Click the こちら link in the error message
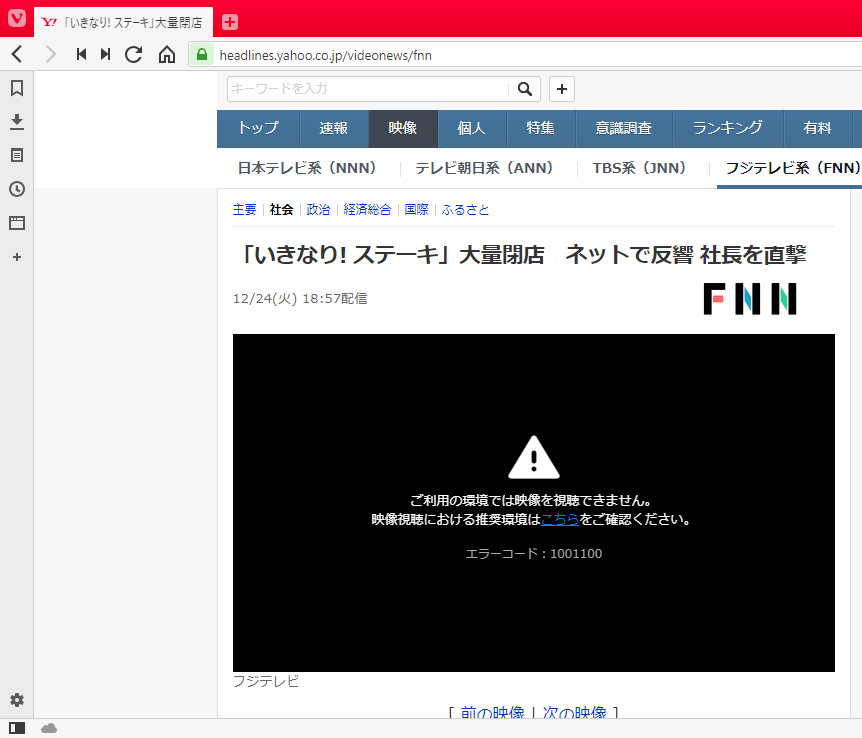Viewport: 862px width, 738px height. click(x=559, y=519)
